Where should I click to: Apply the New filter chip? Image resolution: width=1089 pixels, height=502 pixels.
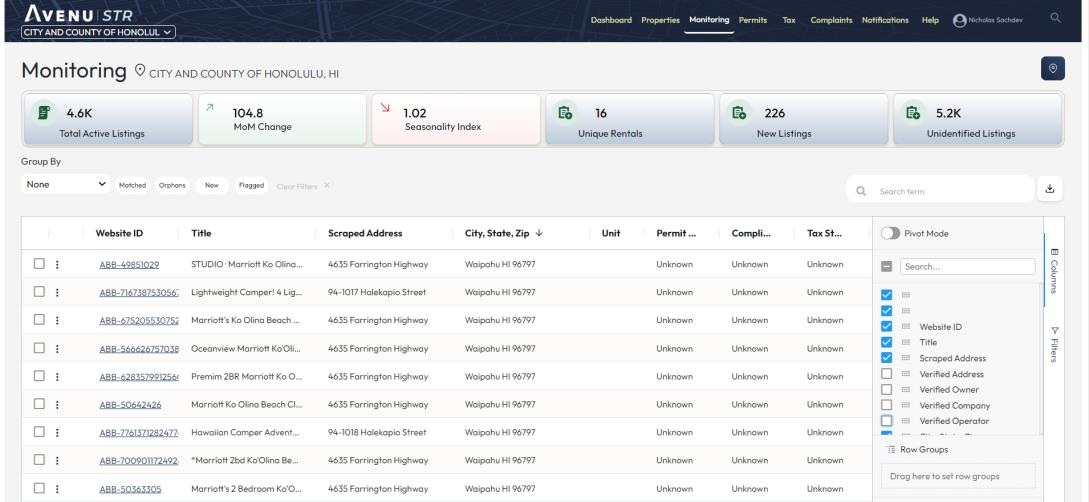click(212, 185)
